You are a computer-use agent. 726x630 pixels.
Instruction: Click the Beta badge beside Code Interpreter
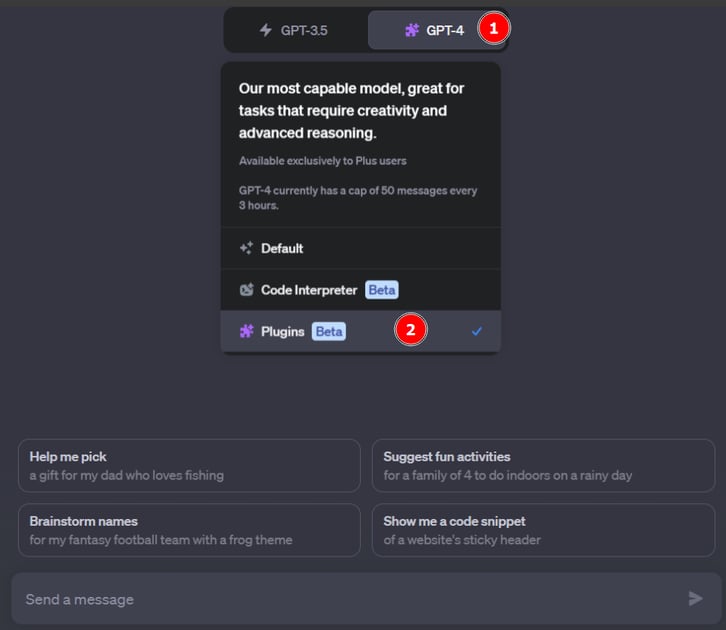point(382,290)
